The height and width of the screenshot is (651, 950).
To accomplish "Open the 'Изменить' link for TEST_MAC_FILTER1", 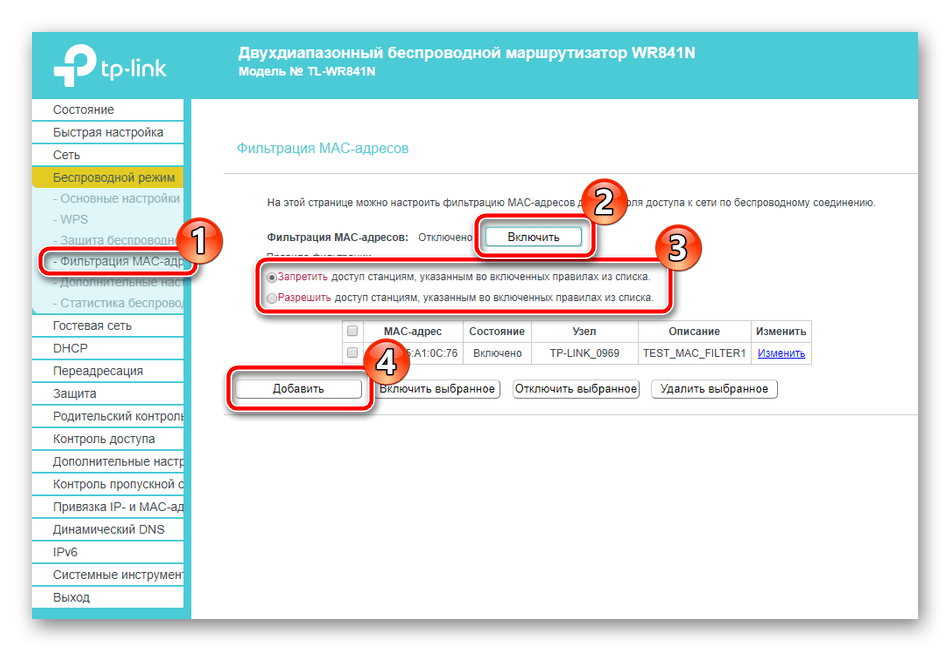I will click(780, 353).
